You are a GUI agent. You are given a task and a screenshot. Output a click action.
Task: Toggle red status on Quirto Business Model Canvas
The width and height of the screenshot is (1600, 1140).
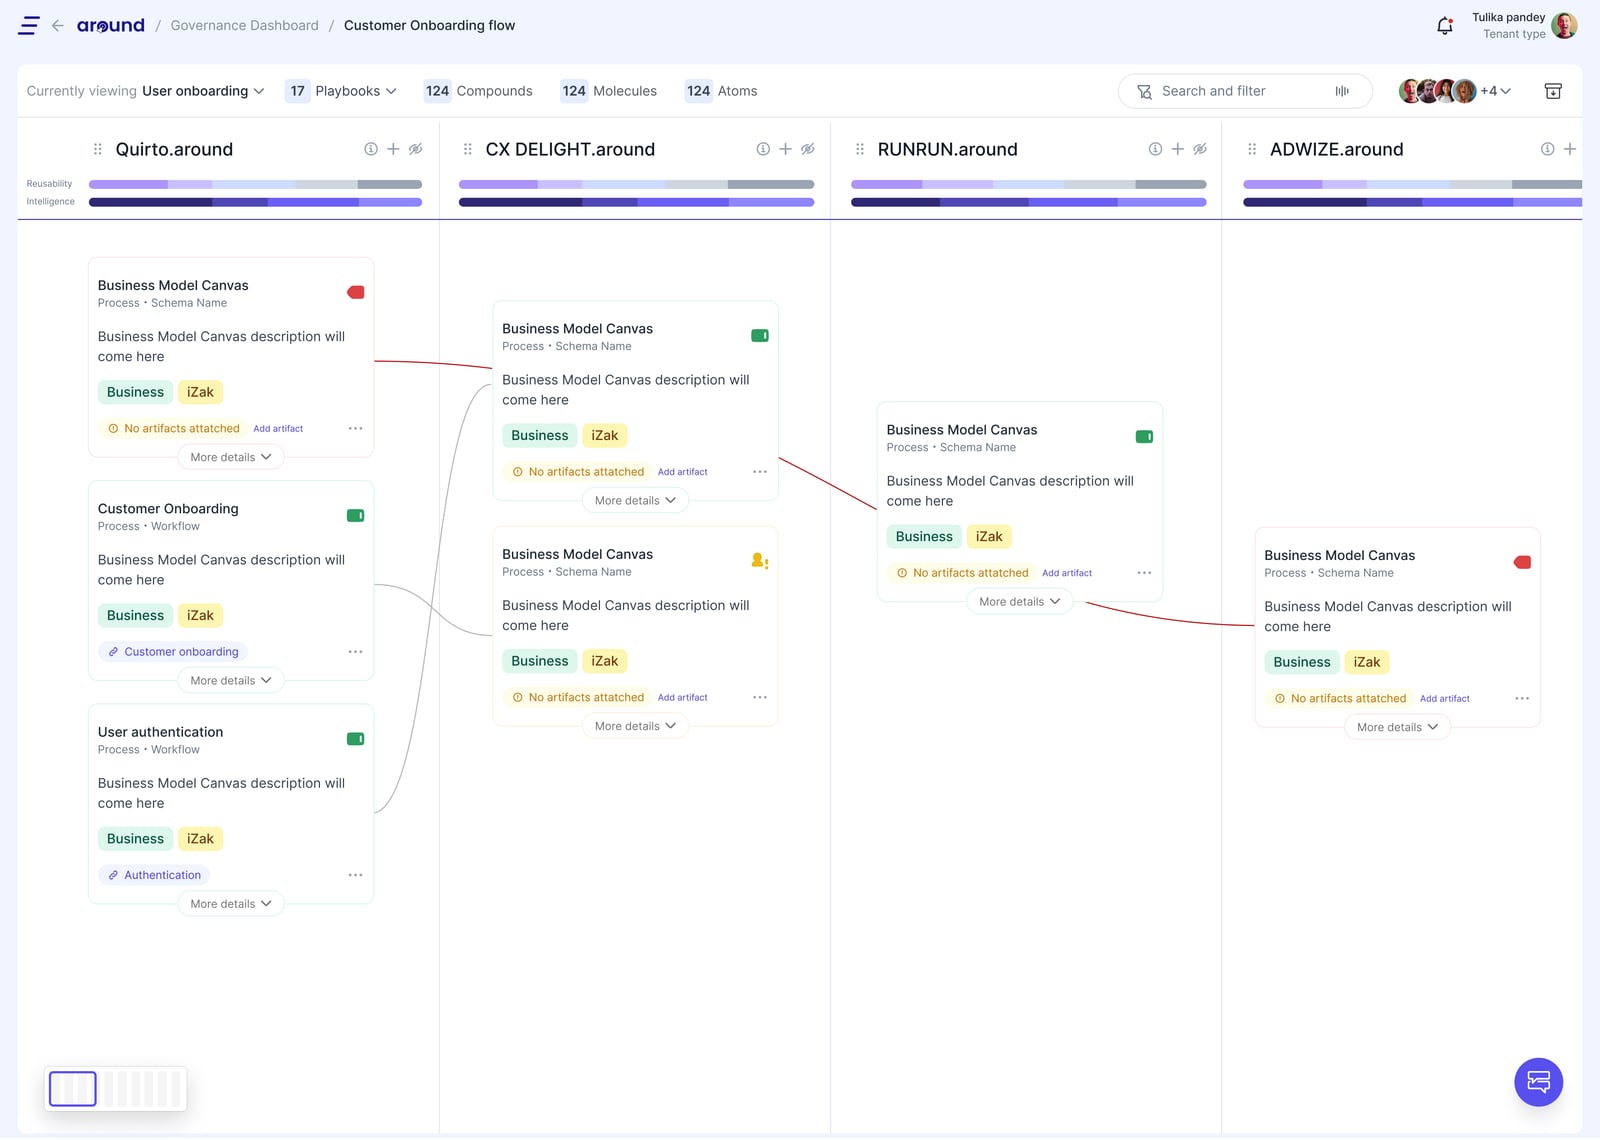(x=355, y=293)
